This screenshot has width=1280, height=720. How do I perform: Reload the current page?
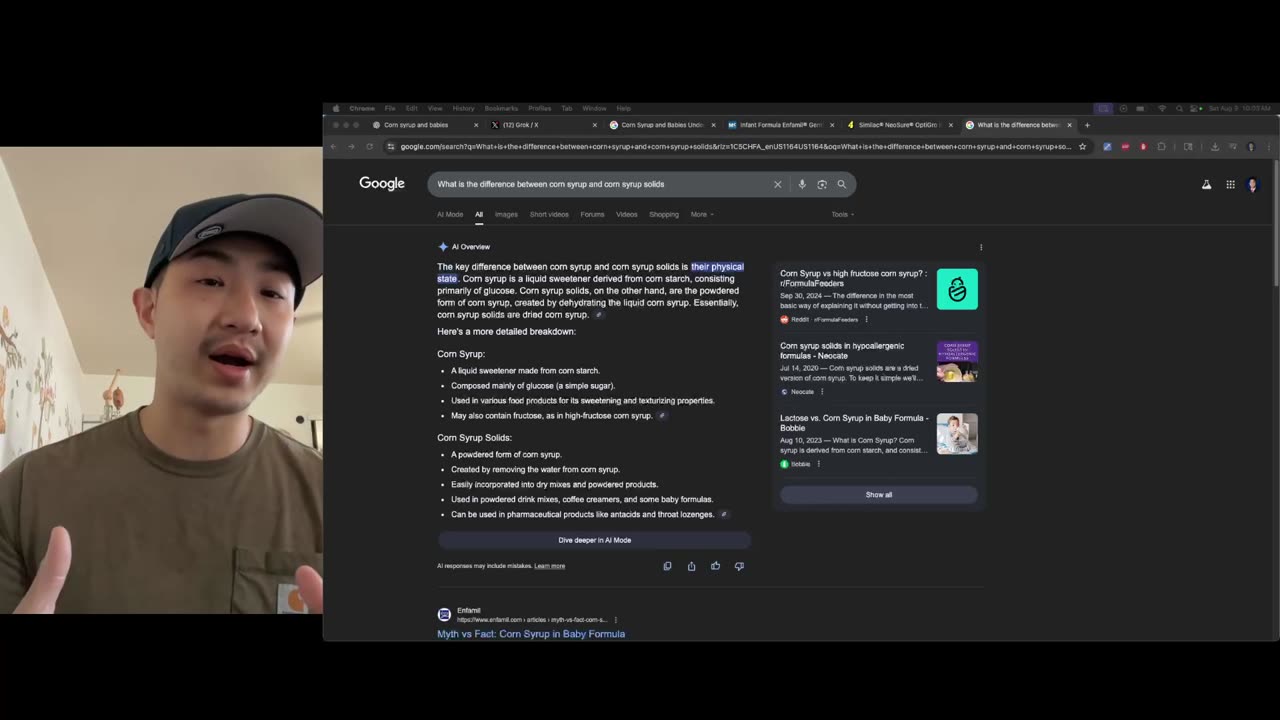coord(369,146)
